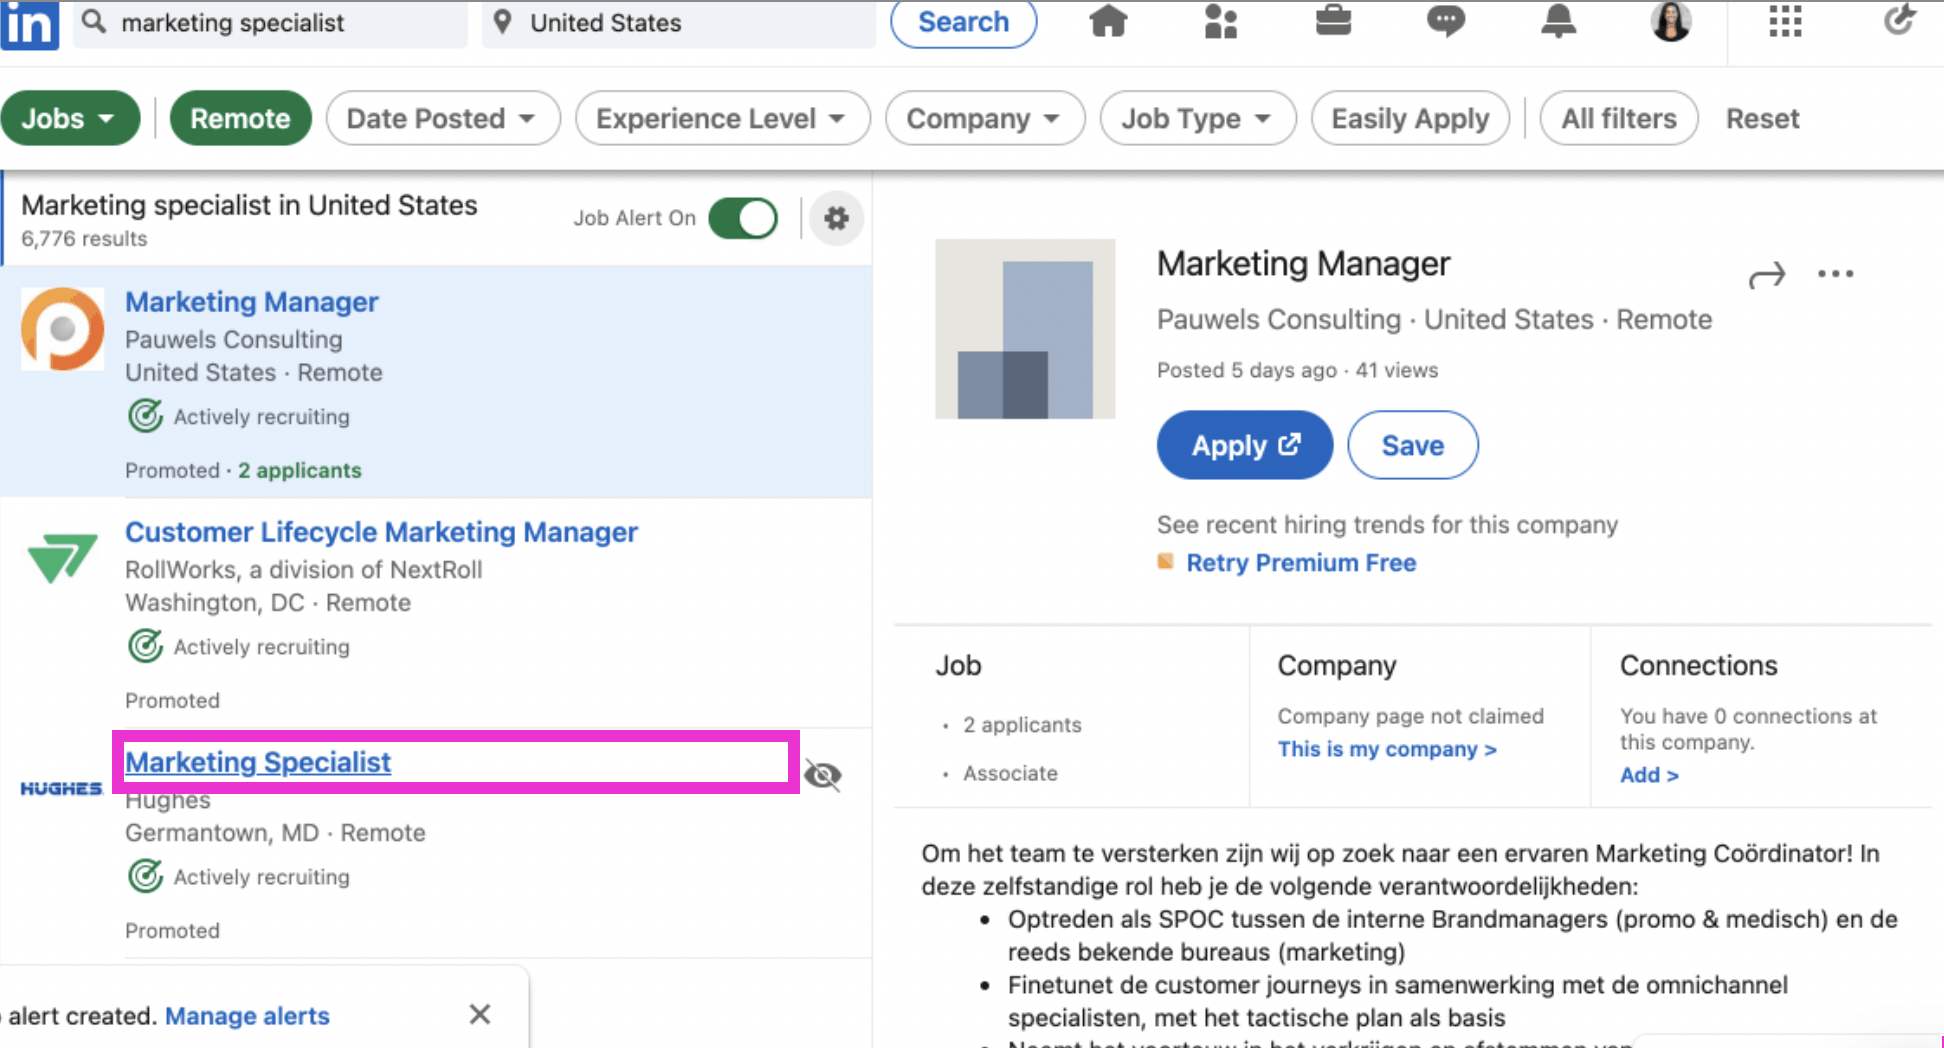Open Marketing Manager job listing
Viewport: 1944px width, 1048px height.
pos(251,301)
